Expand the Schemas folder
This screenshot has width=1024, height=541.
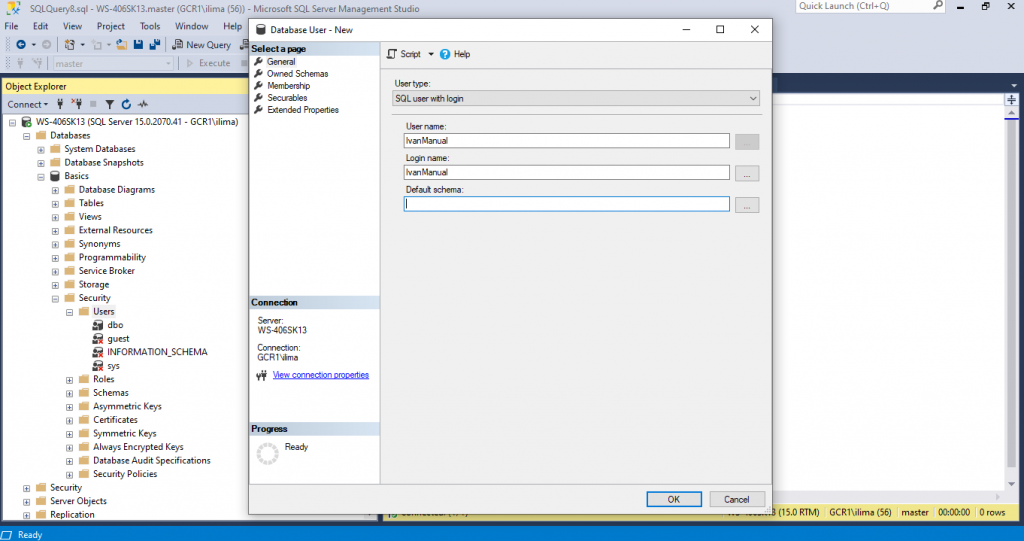click(70, 393)
